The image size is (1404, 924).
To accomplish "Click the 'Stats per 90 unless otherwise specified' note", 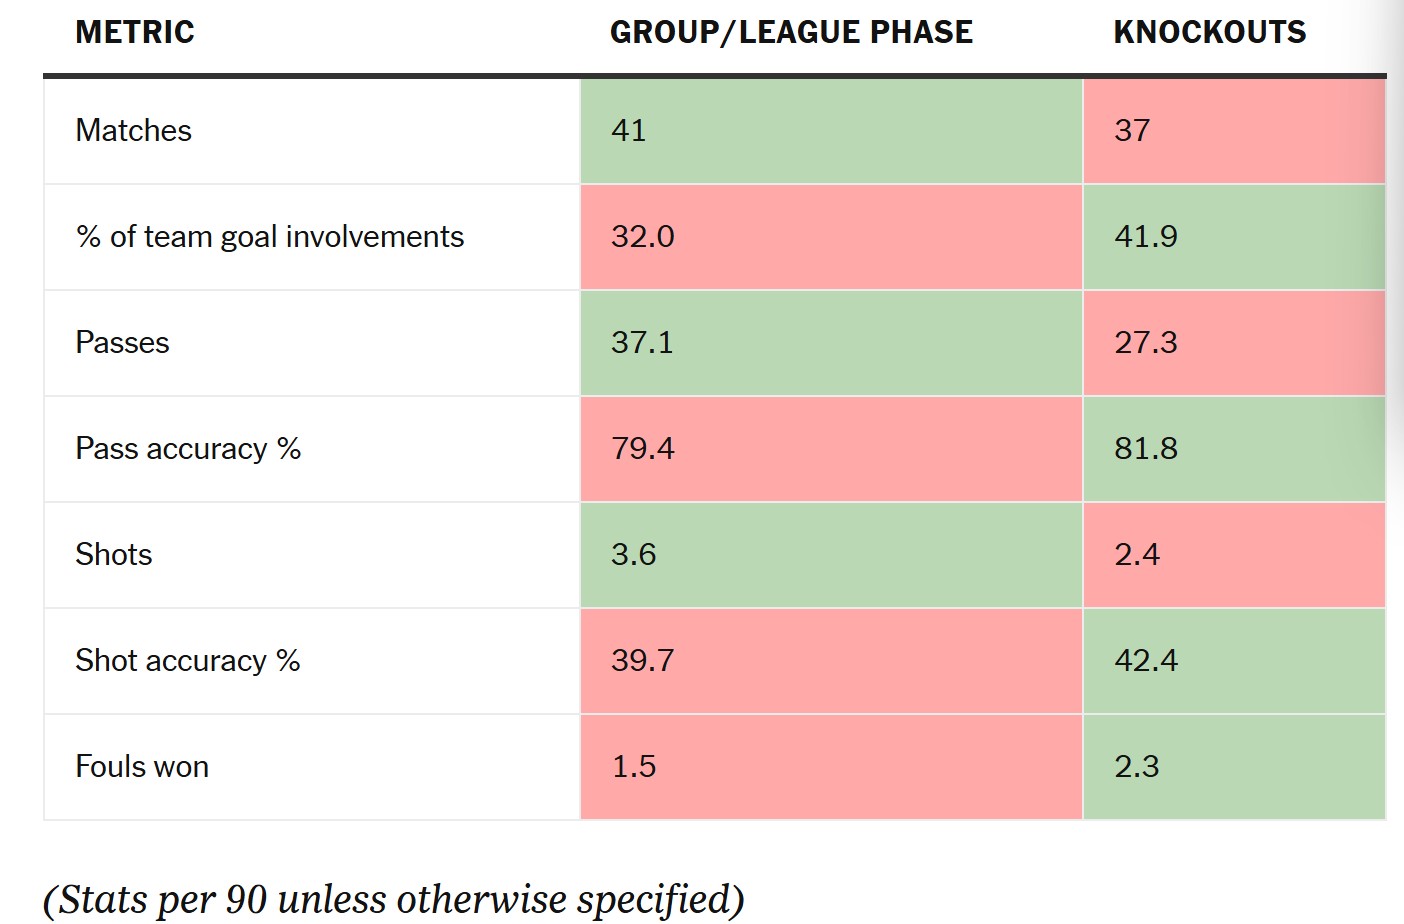I will (x=394, y=898).
